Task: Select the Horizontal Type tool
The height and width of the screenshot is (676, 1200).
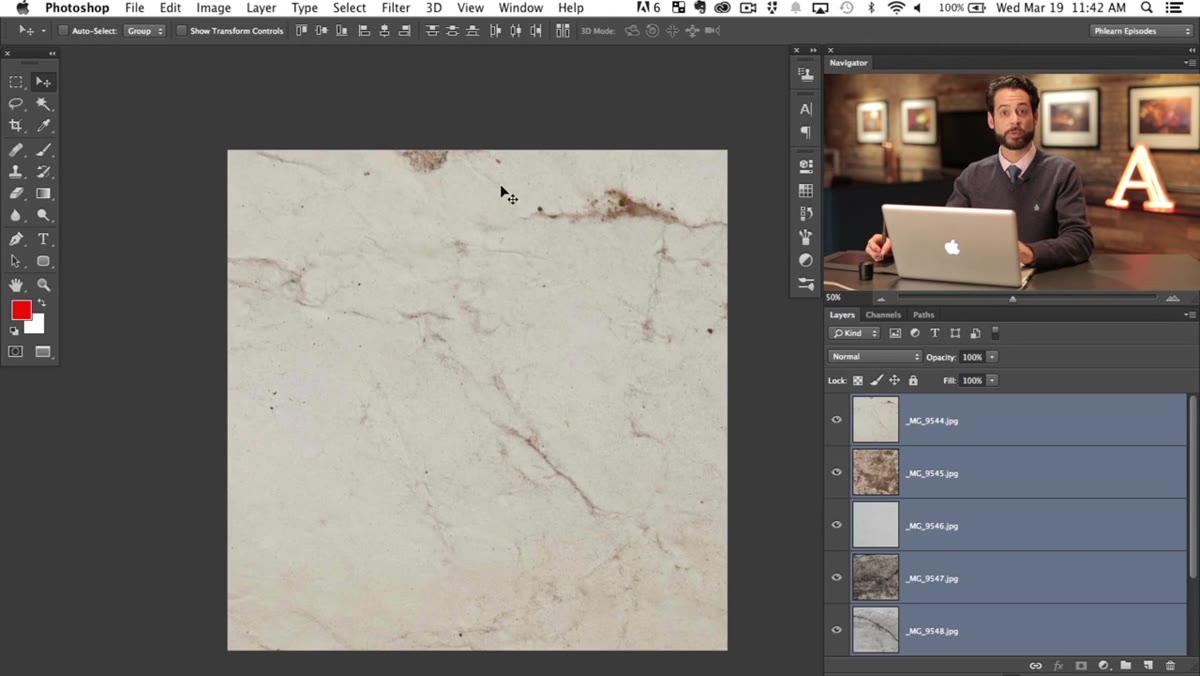Action: [43, 240]
